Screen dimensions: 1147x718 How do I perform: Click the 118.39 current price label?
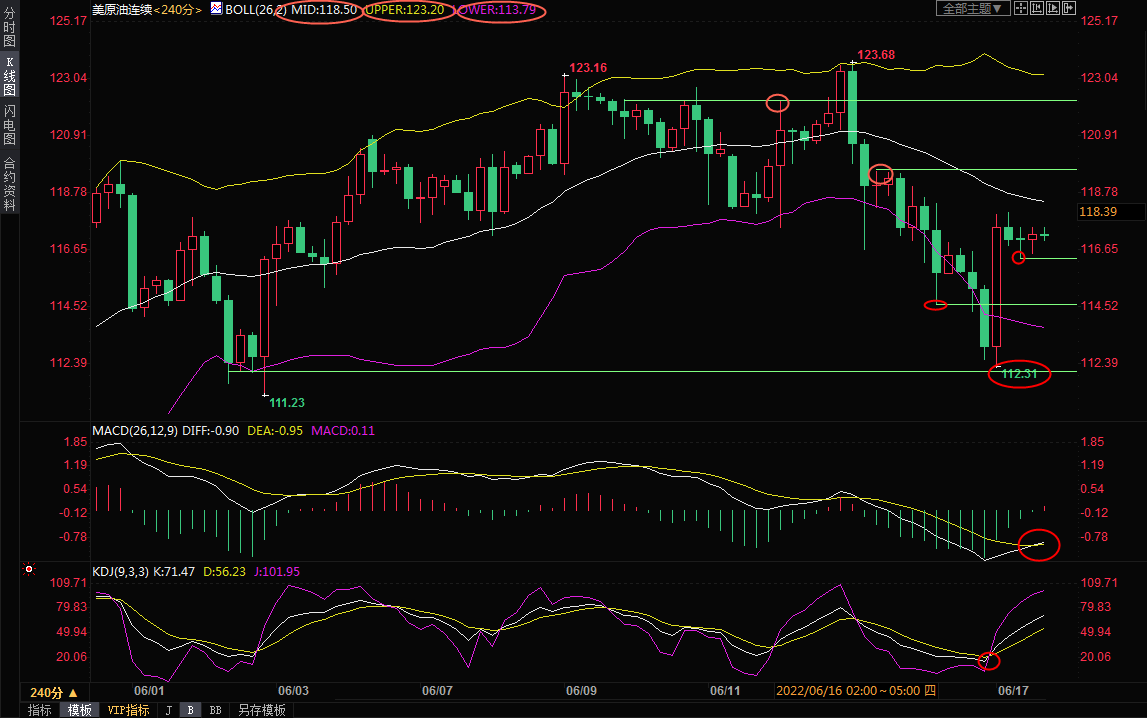click(1098, 211)
